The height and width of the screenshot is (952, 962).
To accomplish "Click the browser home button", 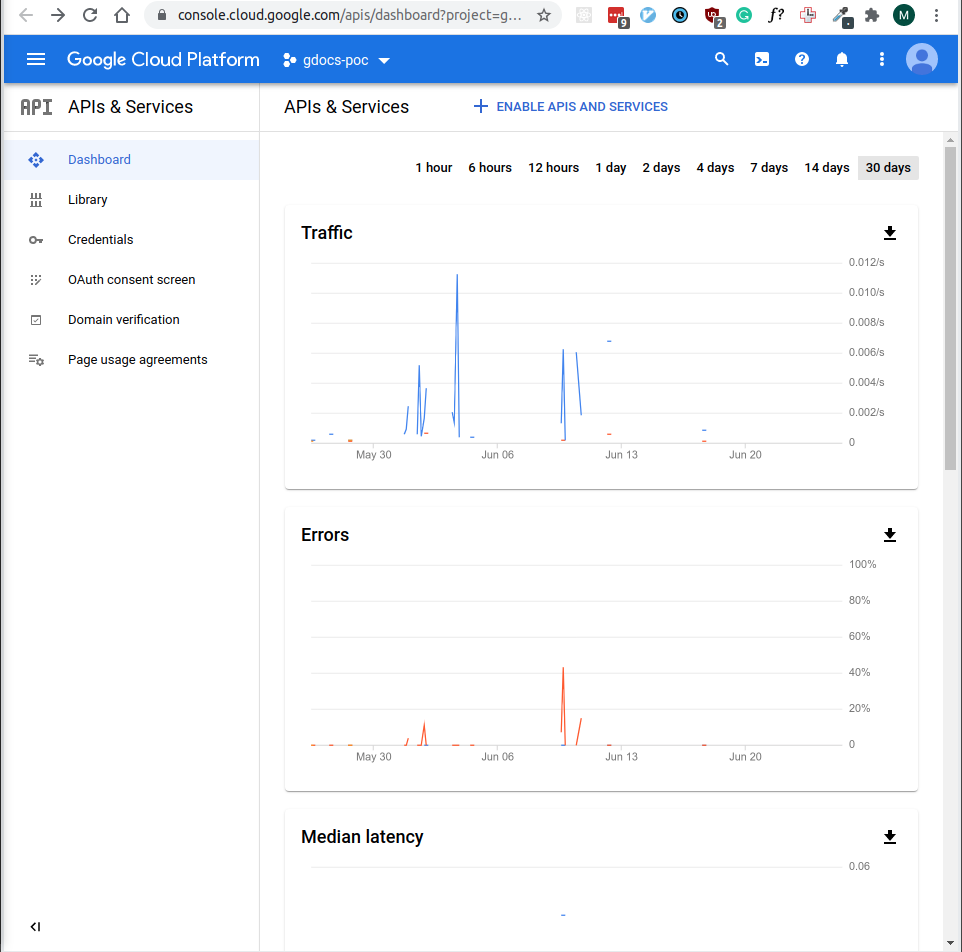I will [x=122, y=15].
